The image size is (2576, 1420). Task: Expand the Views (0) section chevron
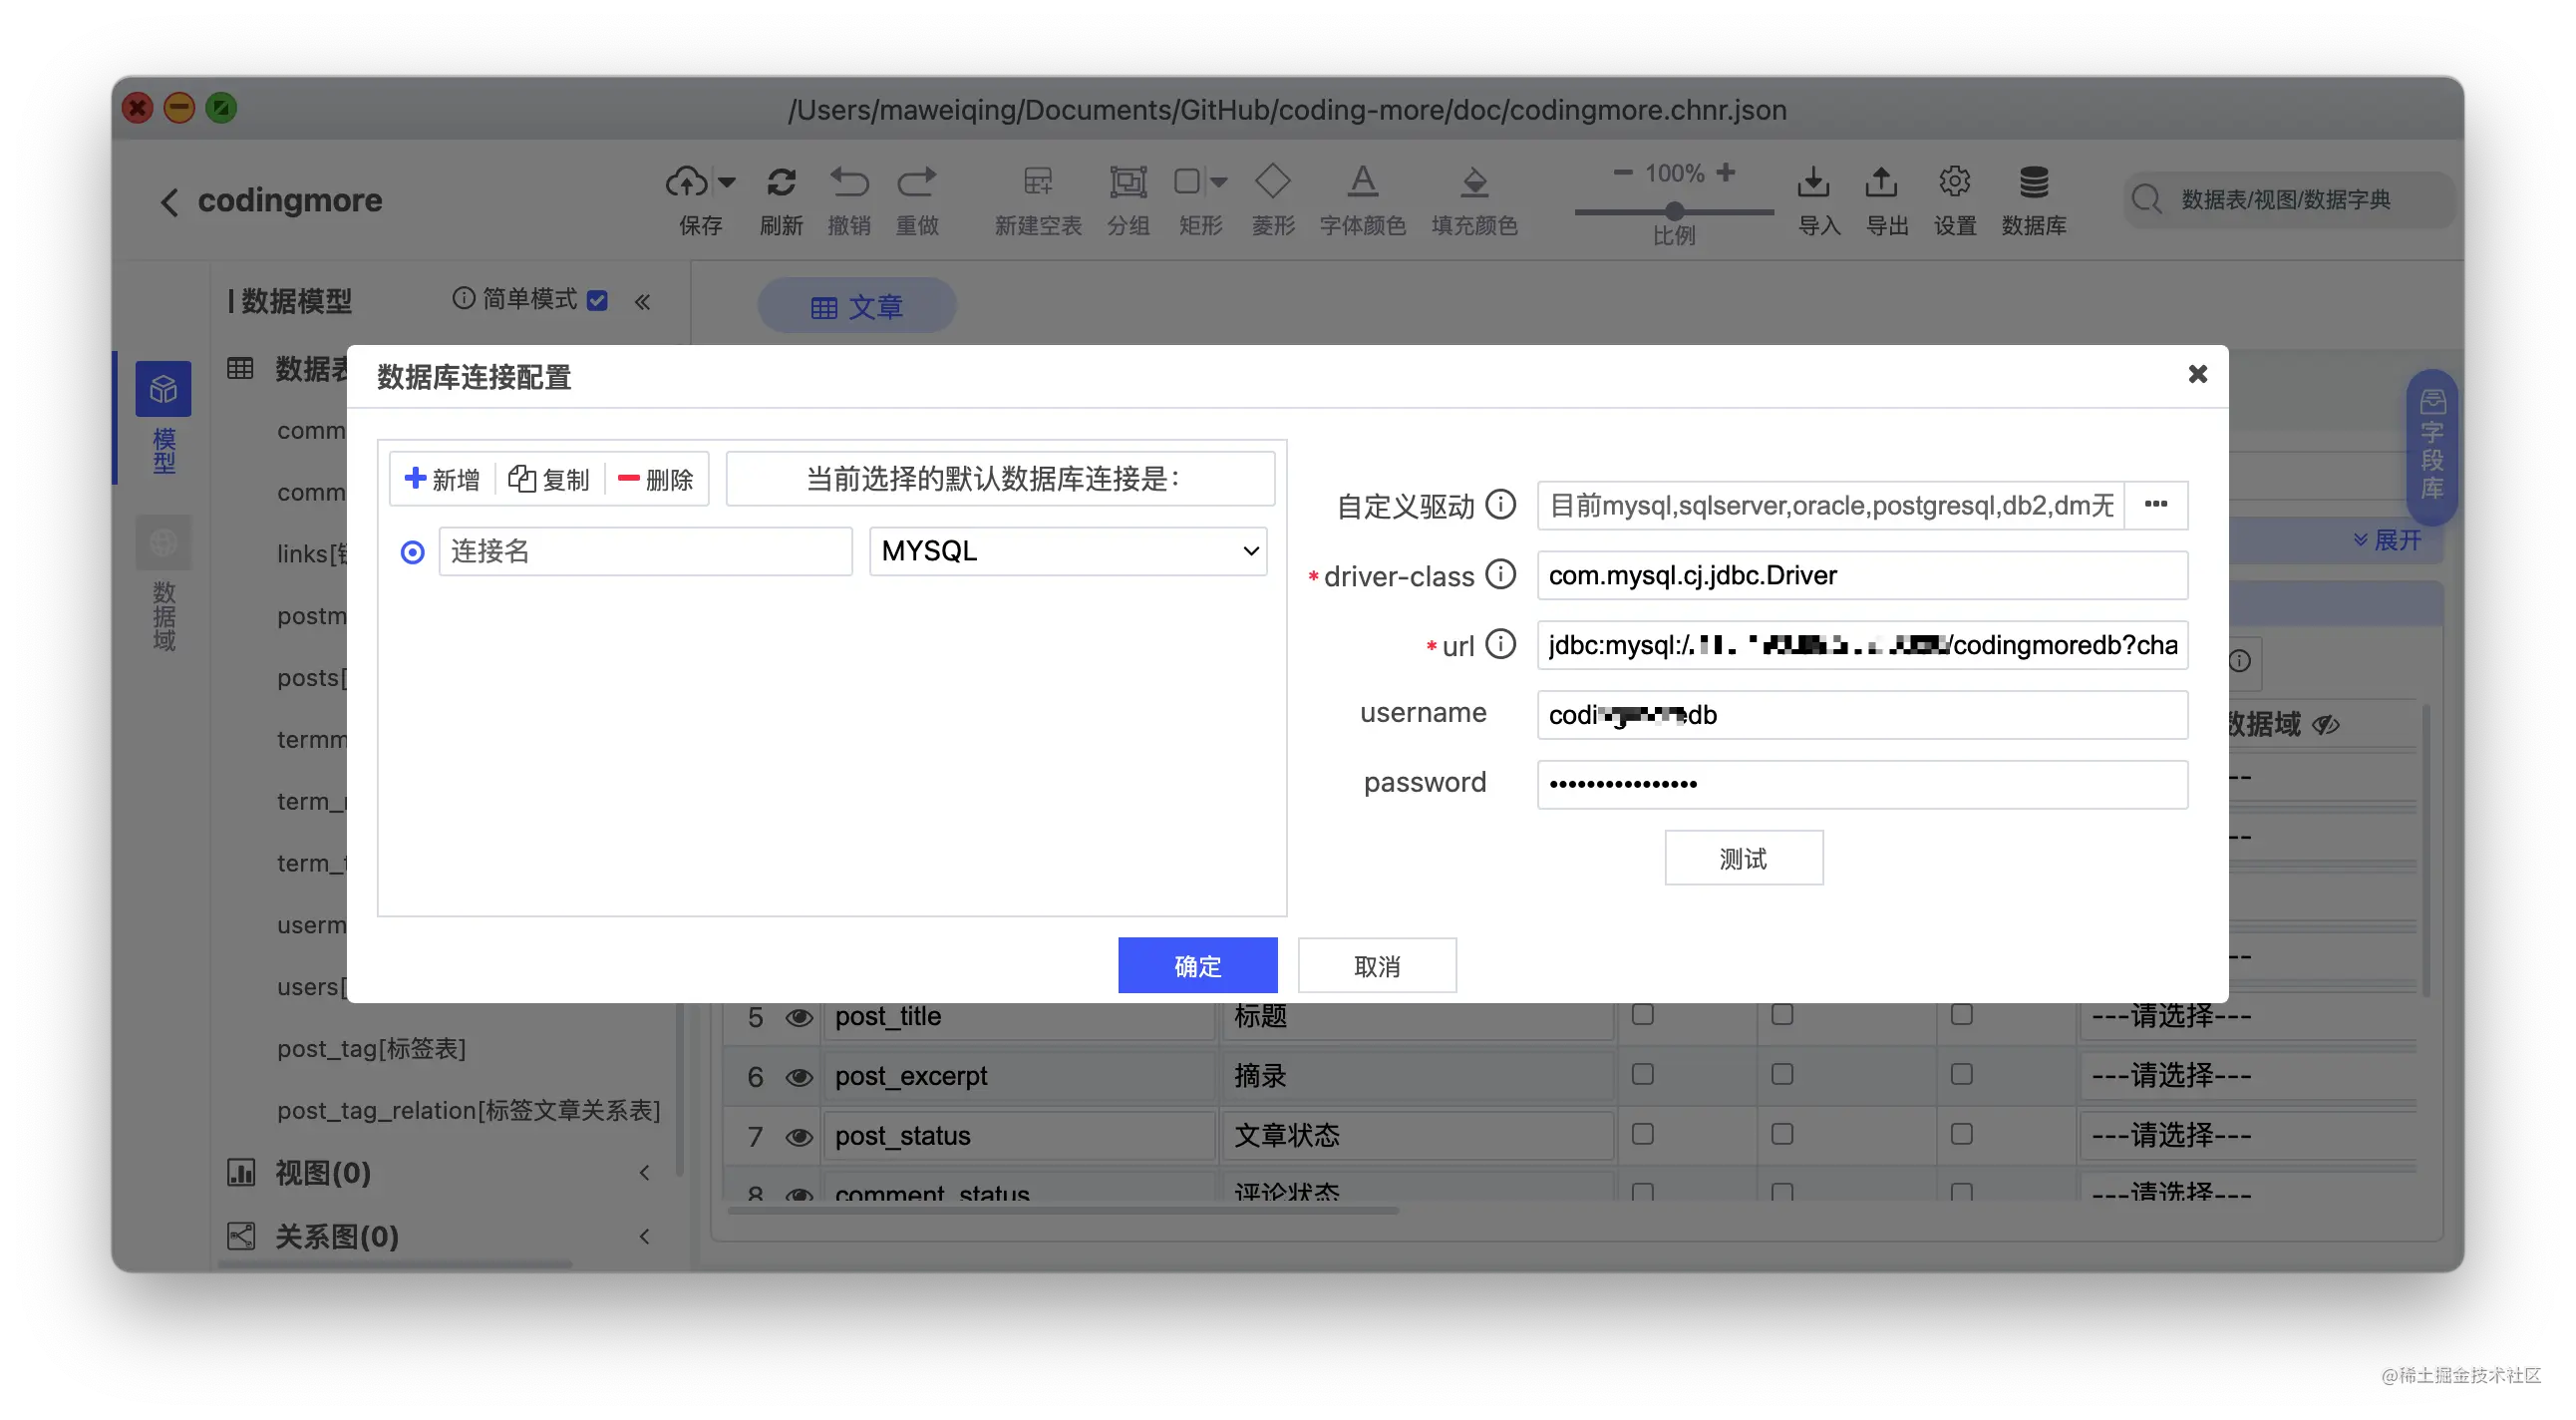click(x=645, y=1172)
